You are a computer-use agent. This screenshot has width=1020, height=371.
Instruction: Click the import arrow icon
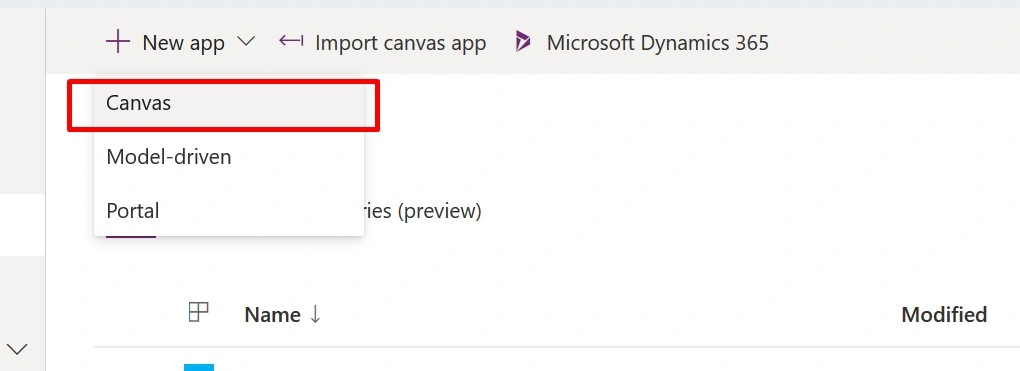click(x=291, y=41)
